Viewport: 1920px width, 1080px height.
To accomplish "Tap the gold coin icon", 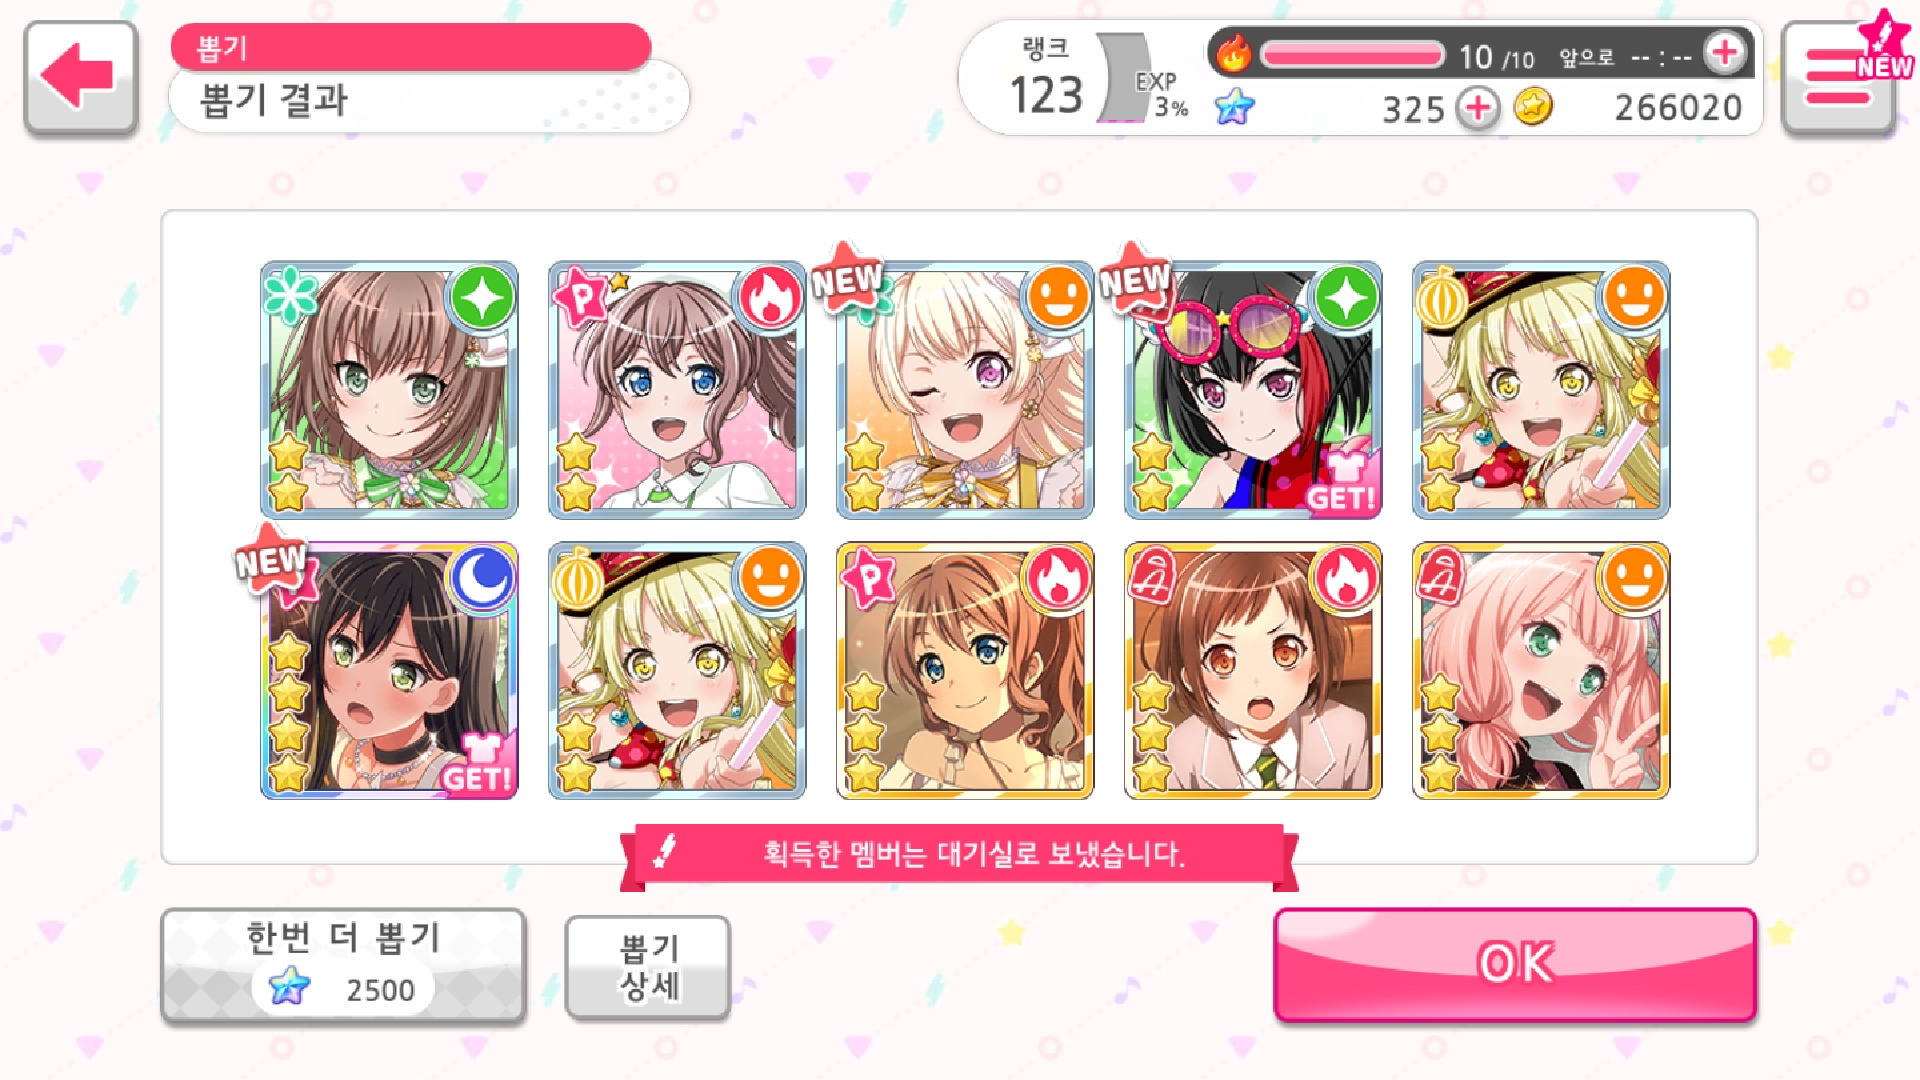I will (1533, 107).
